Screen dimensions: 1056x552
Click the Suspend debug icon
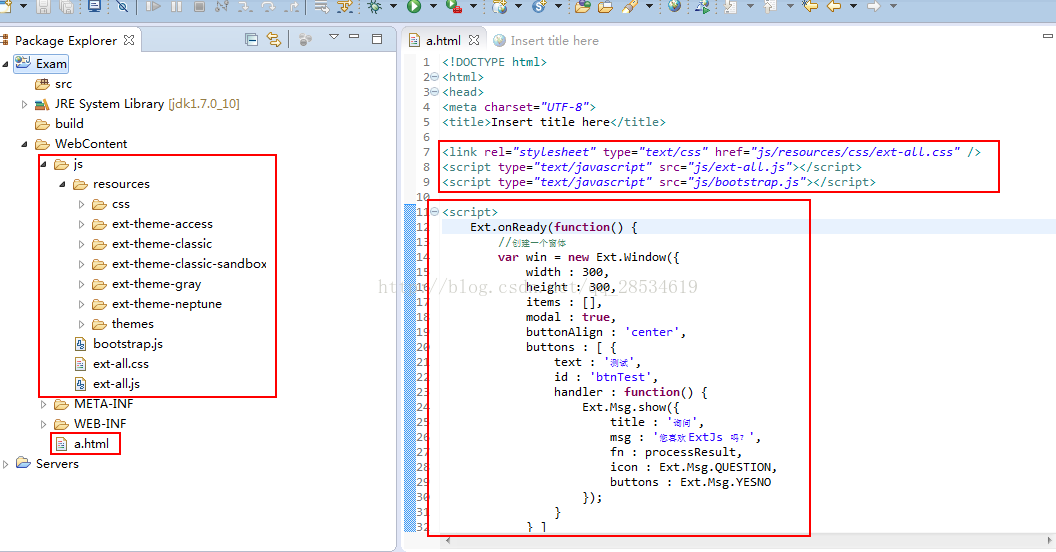[x=176, y=7]
